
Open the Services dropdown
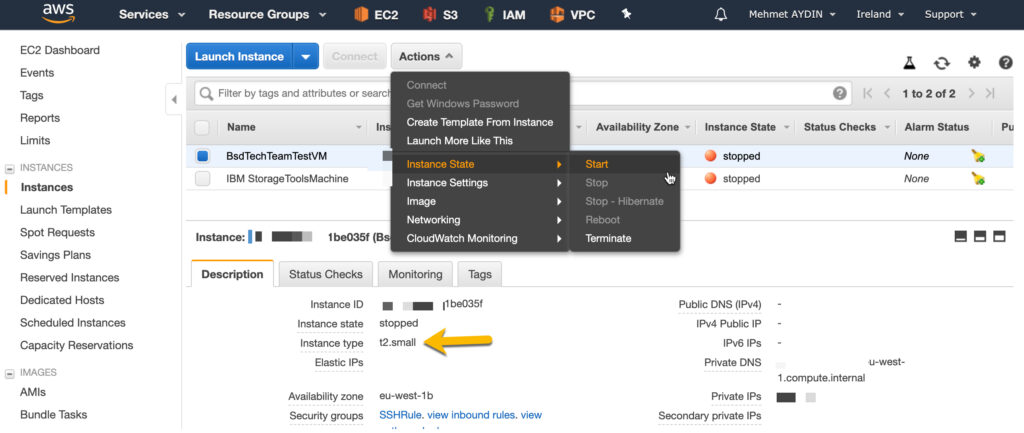152,14
